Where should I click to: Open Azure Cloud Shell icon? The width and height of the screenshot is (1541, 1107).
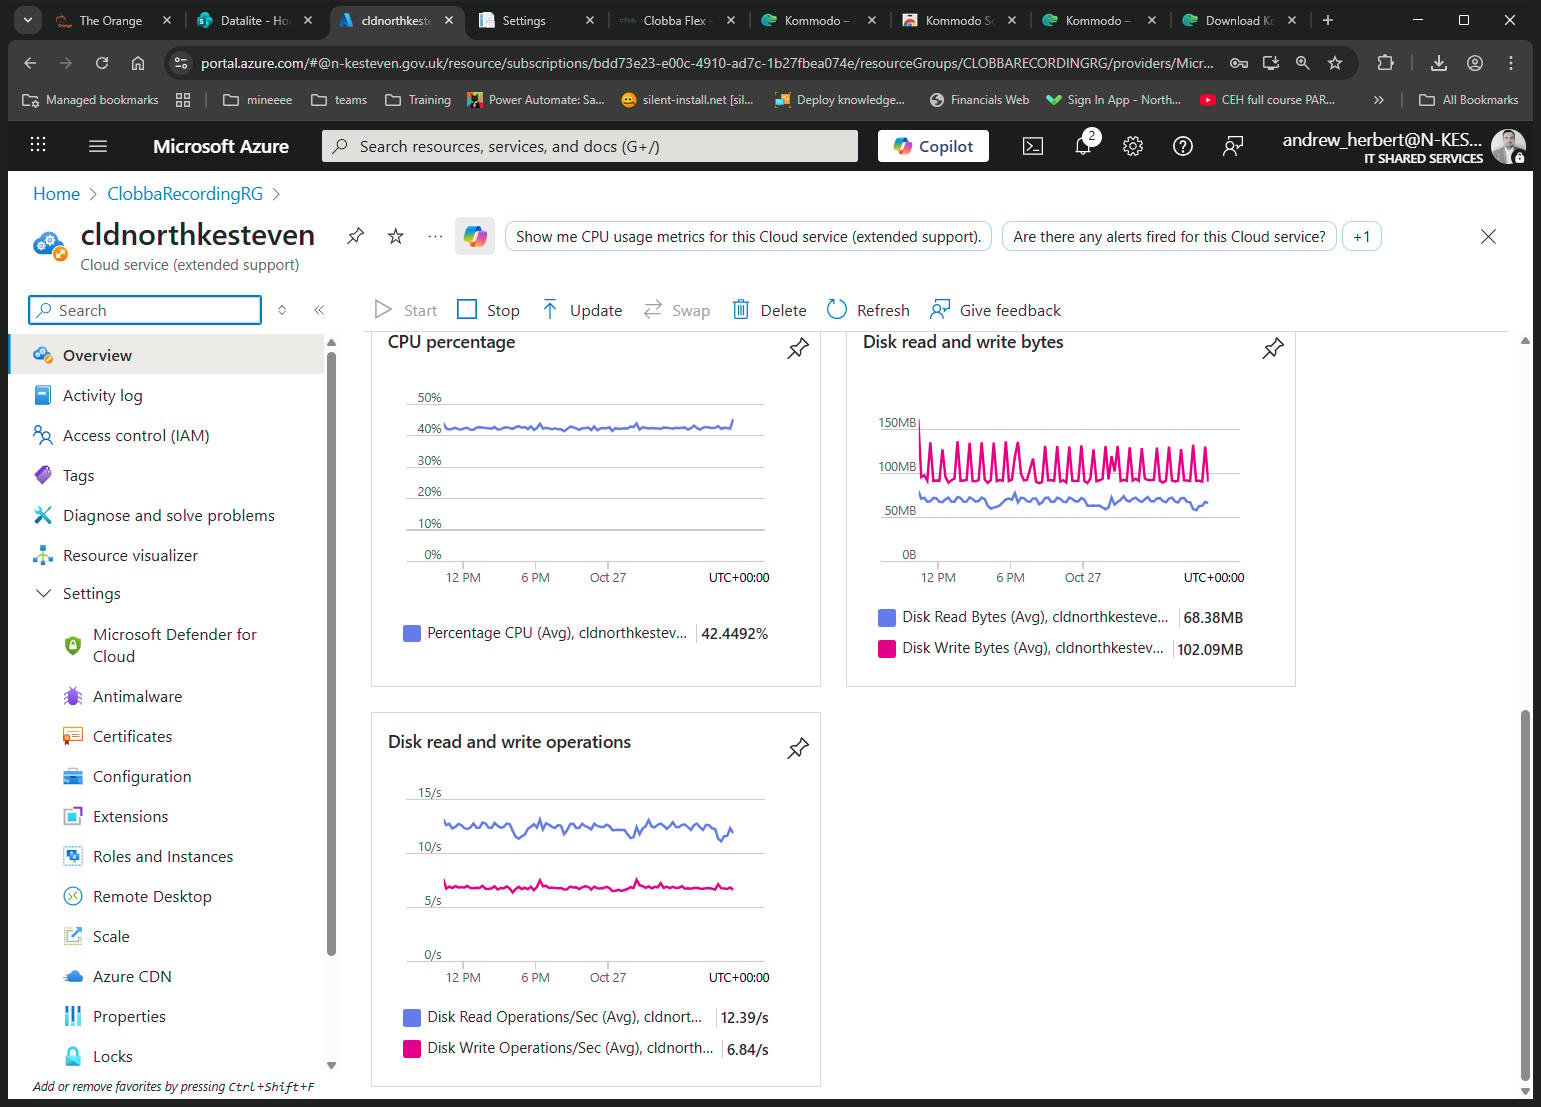point(1033,146)
